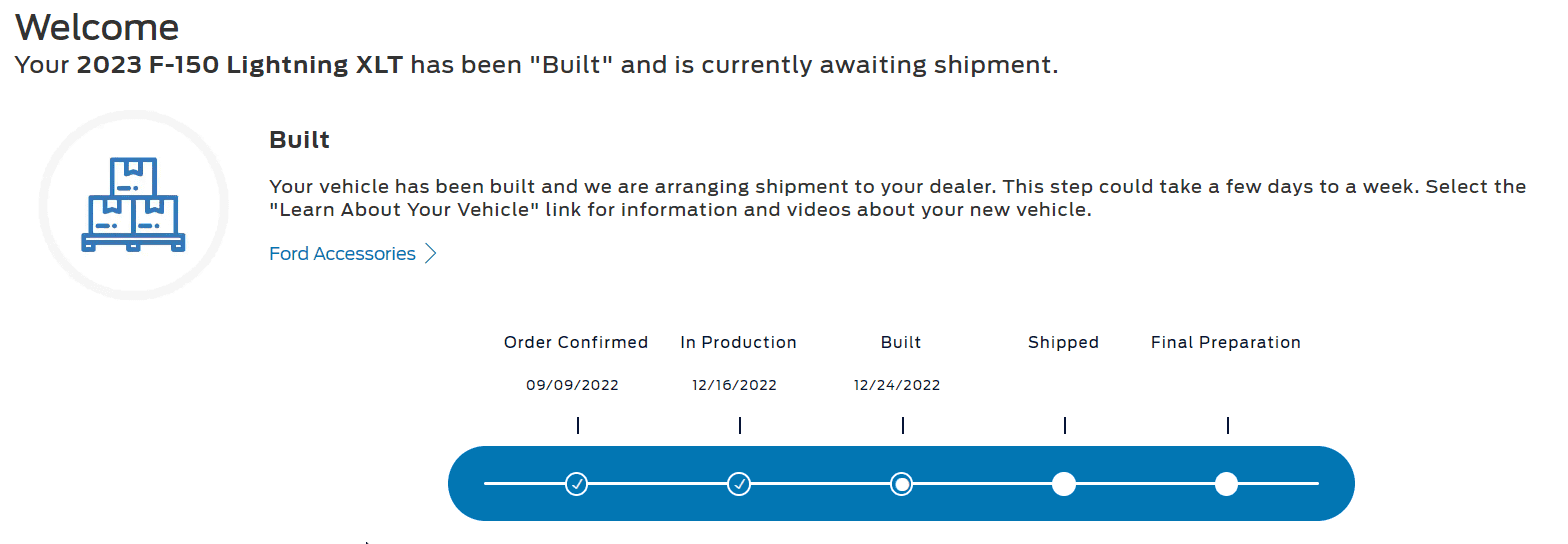Click the 12/16/2022 production date
Screen dimensions: 1568x544
point(734,385)
